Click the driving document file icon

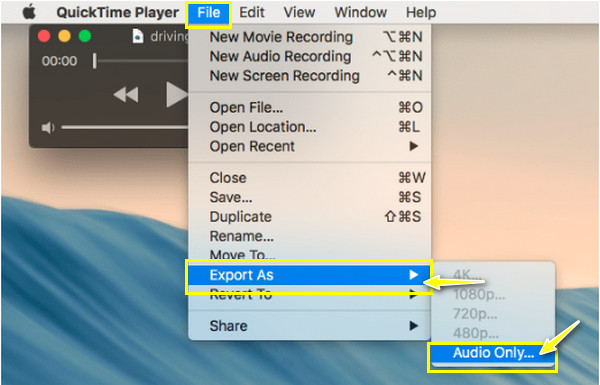coord(138,36)
